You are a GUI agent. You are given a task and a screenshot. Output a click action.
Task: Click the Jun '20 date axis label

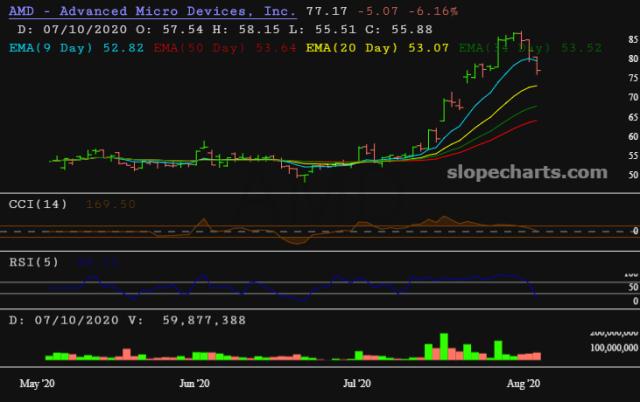(x=193, y=383)
